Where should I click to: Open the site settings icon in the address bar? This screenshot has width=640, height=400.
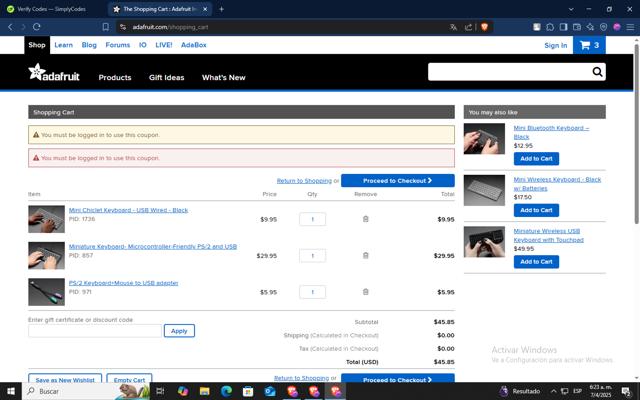coord(123,27)
